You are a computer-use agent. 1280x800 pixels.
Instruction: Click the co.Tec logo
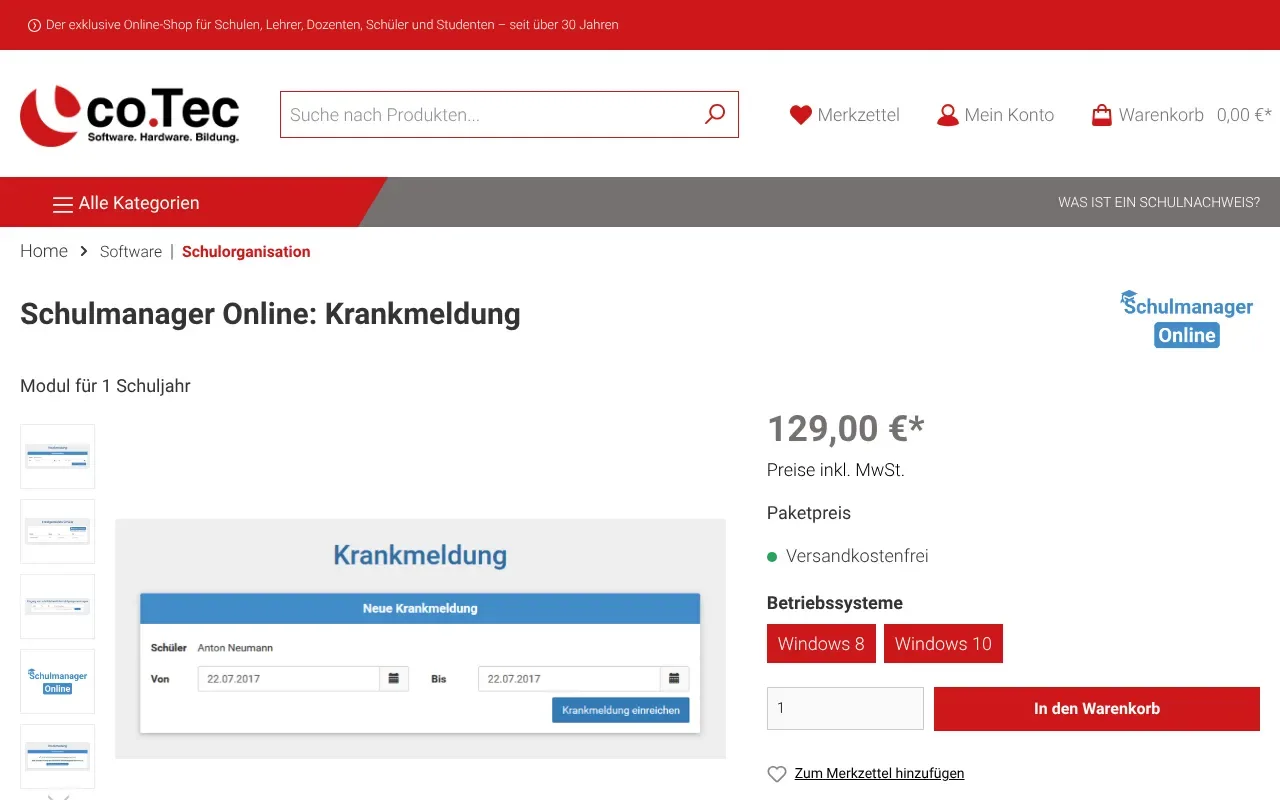coord(128,113)
